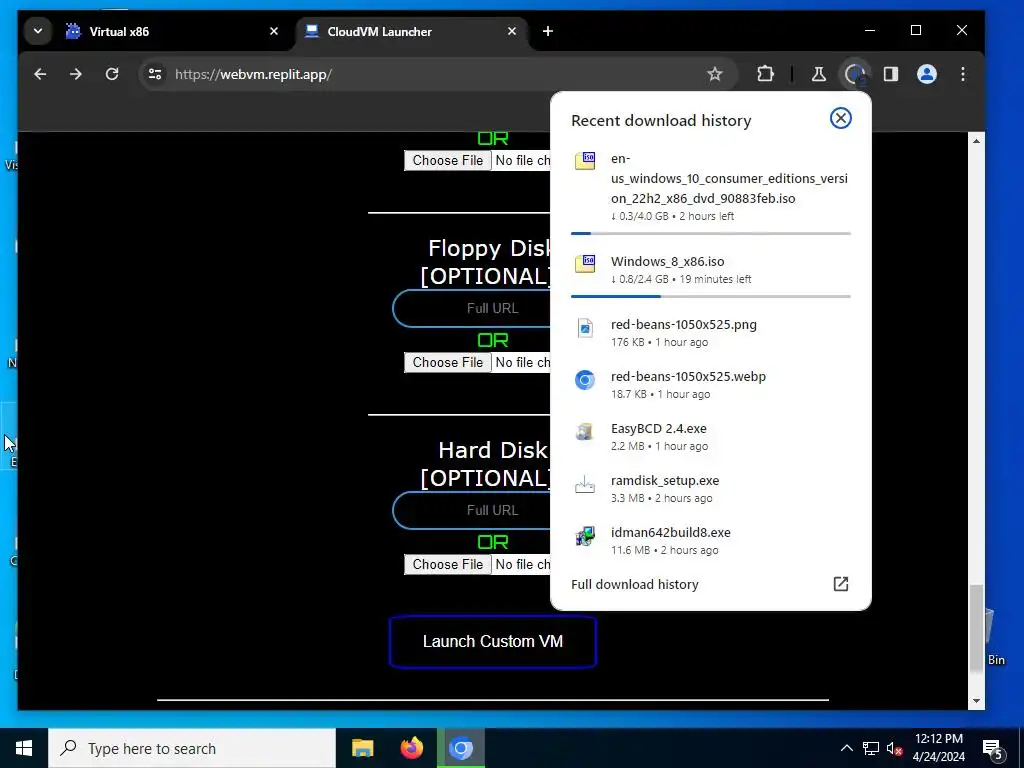The width and height of the screenshot is (1024, 768).
Task: Click scrollbar up arrow
Action: (976, 141)
